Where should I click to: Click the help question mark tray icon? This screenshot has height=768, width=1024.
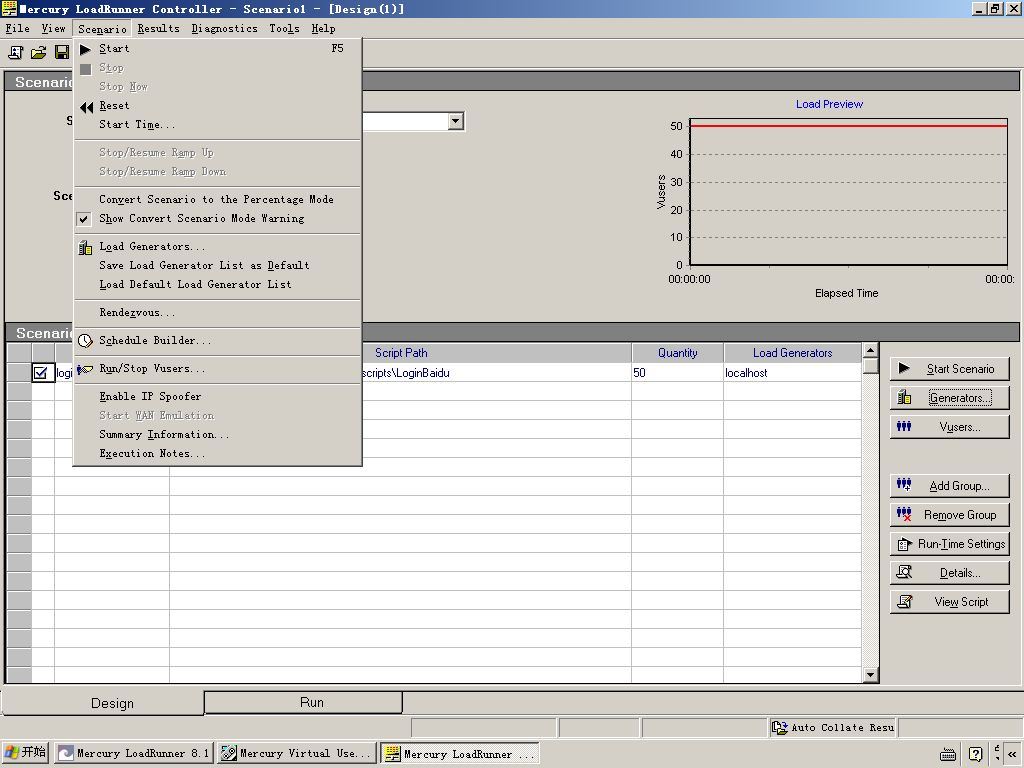click(975, 754)
